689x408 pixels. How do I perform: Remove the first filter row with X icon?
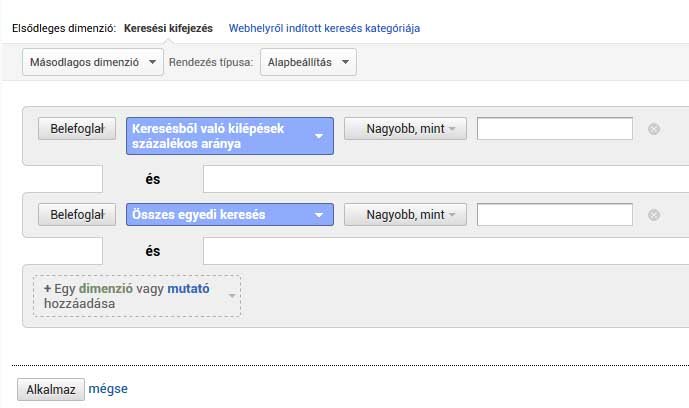tap(654, 129)
